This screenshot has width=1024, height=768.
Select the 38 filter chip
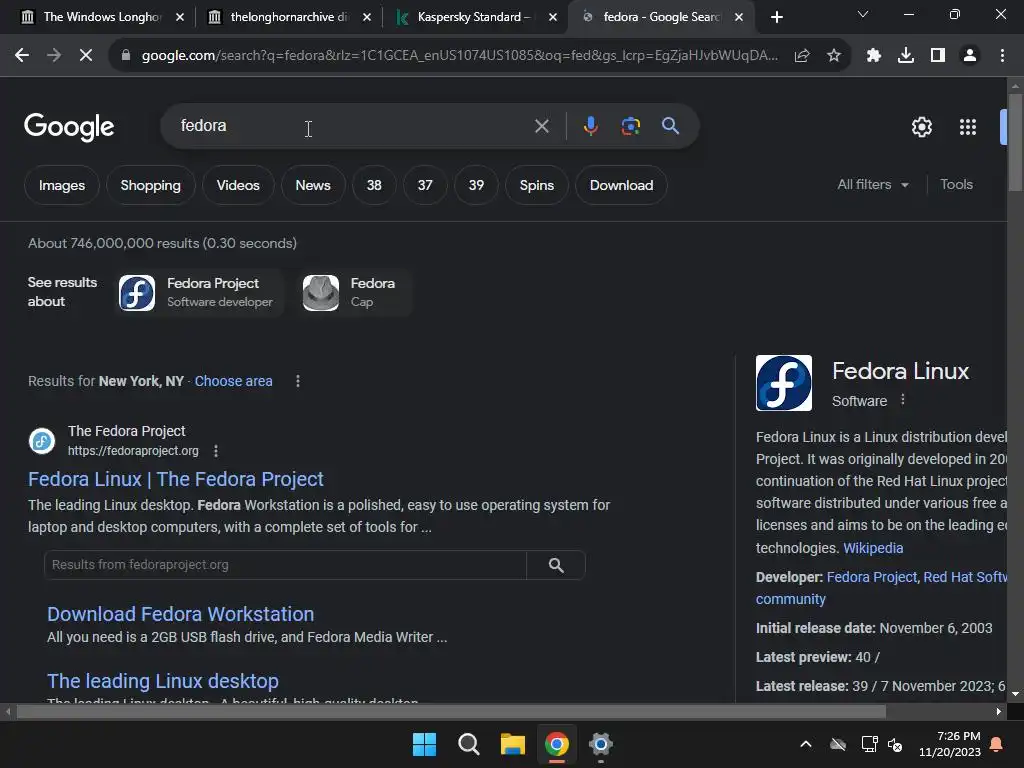(374, 185)
